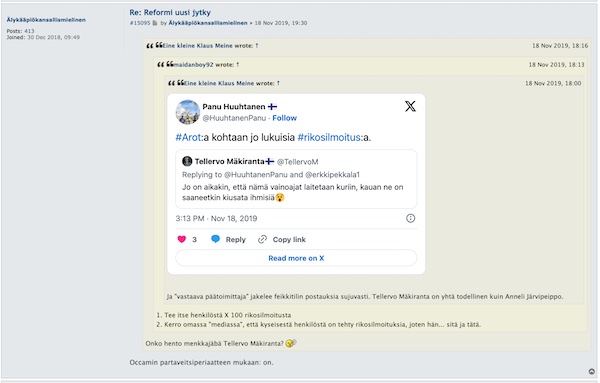Click the Panu Huuhtanen display name
Viewport: 600px width, 383px height.
click(x=234, y=106)
